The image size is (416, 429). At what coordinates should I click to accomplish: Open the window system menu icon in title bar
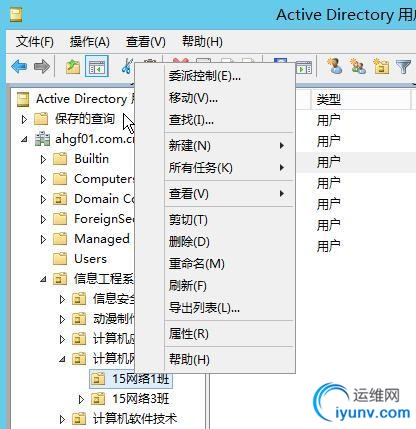[x=16, y=15]
